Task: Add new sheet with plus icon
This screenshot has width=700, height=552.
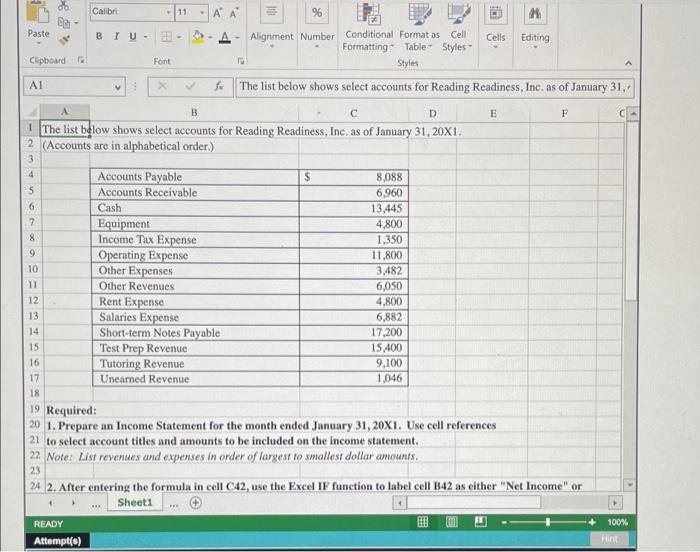Action: (196, 503)
